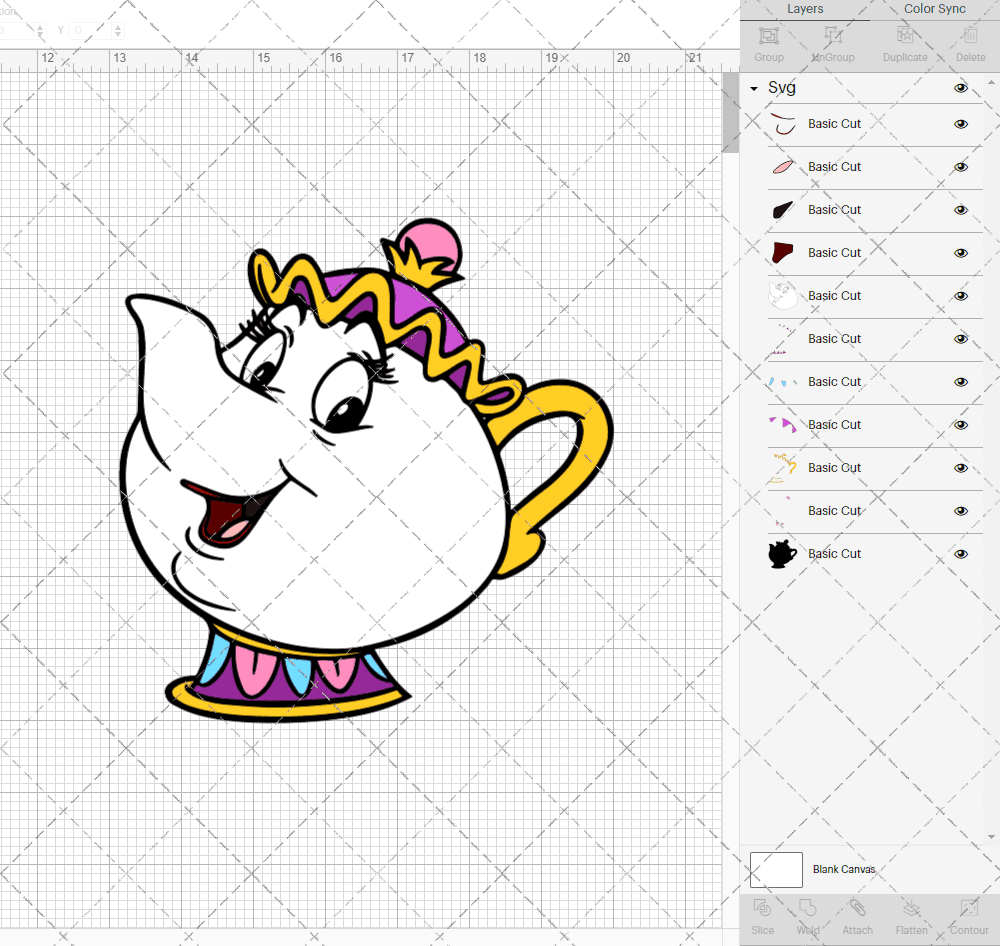The width and height of the screenshot is (1000, 946).
Task: Hide the black teapot silhouette layer
Action: click(960, 554)
